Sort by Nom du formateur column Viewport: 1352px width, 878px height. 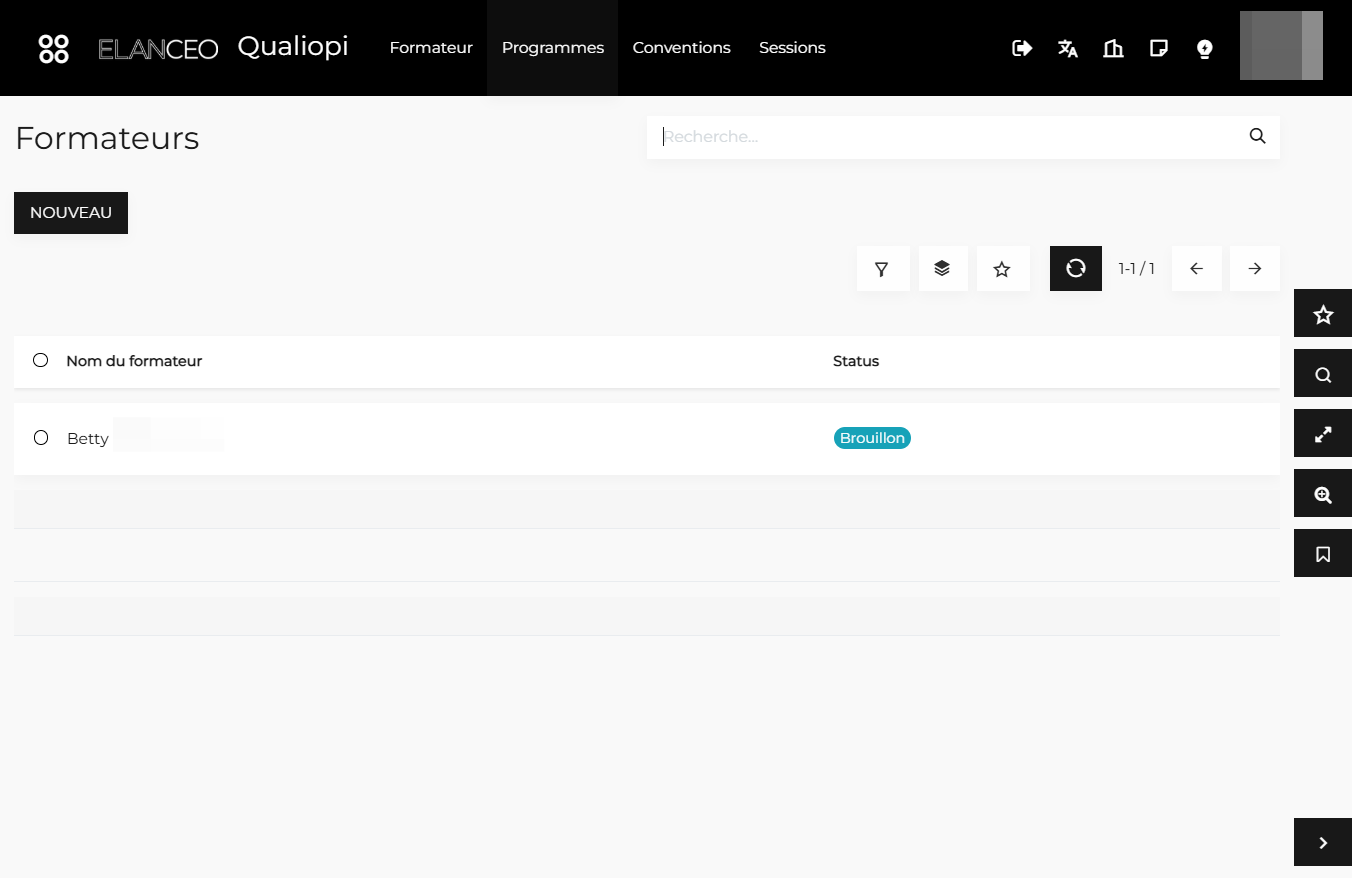coord(134,361)
